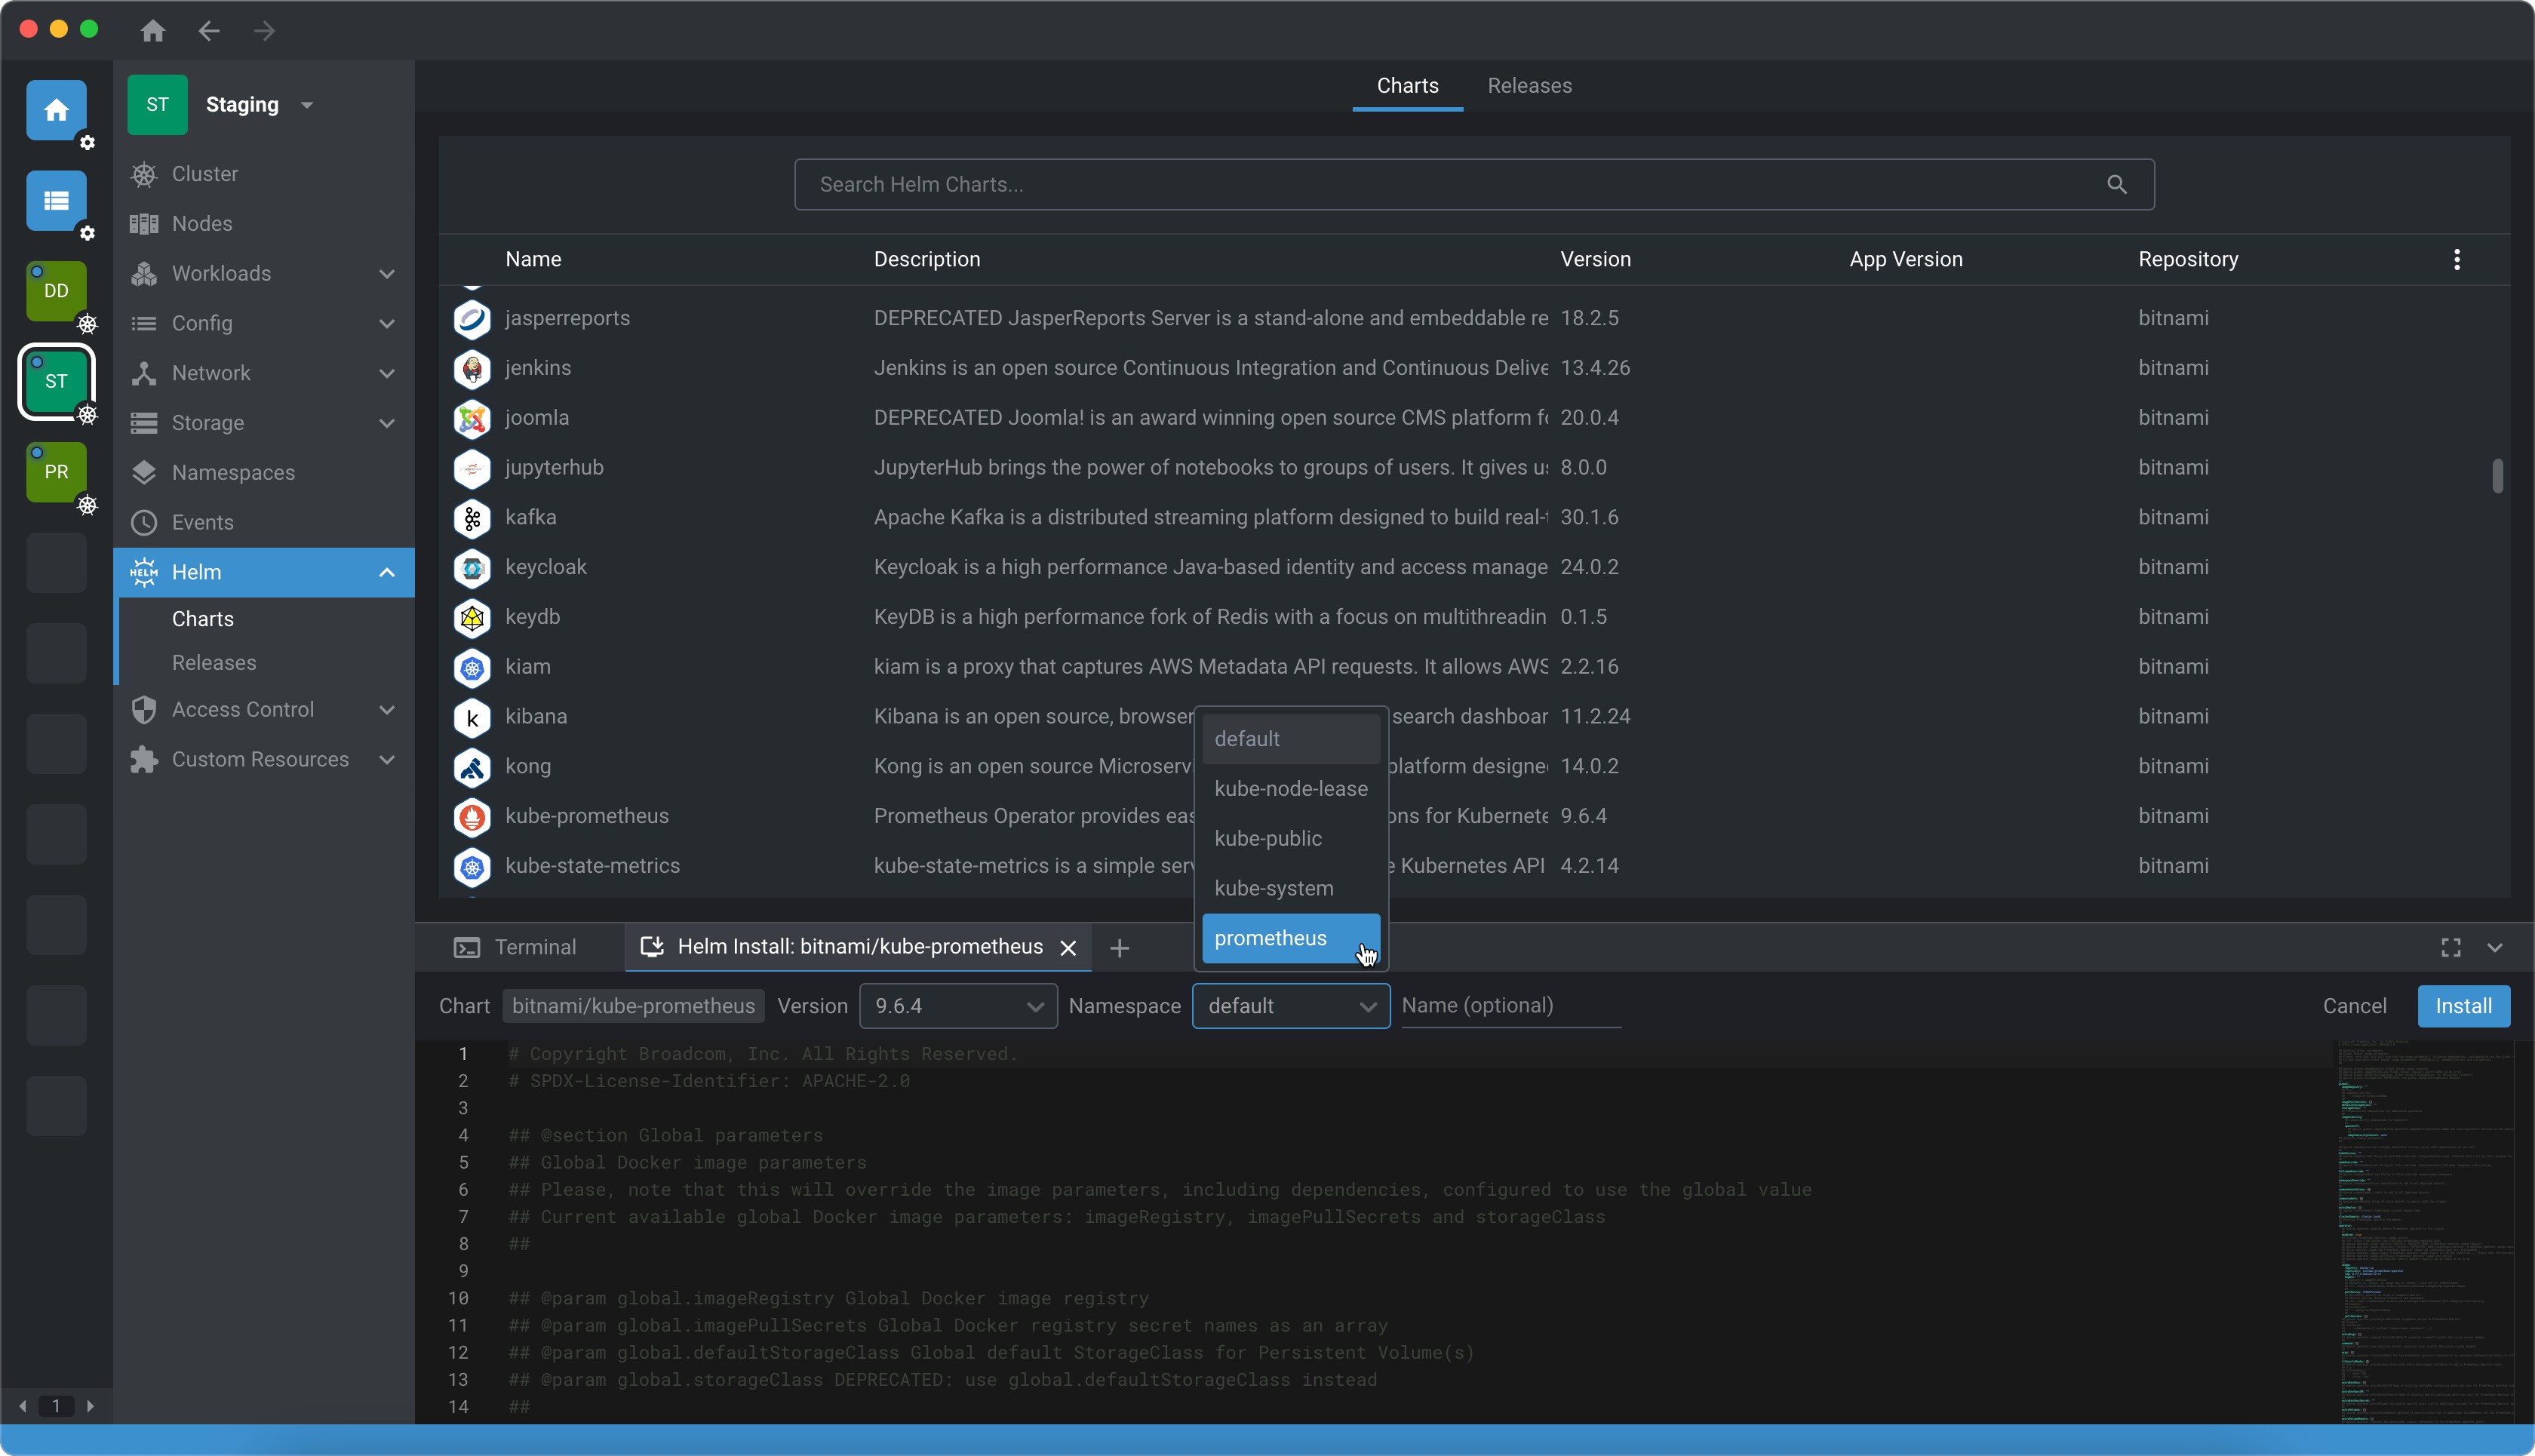Maximize the dock panel with fullscreen icon
The image size is (2535, 1456).
tap(2450, 947)
